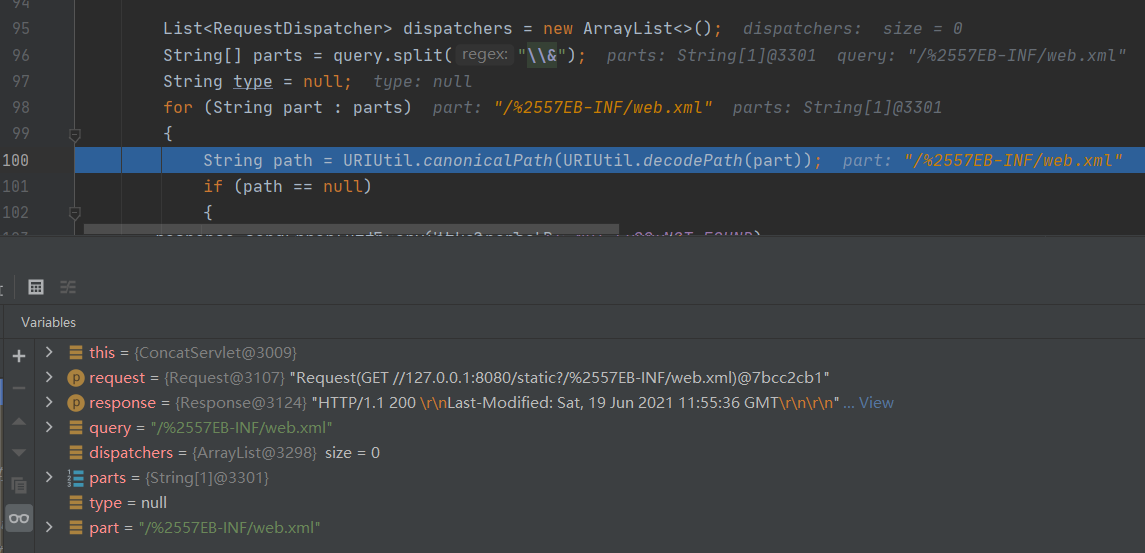Image resolution: width=1145 pixels, height=553 pixels.
Task: Click the move watch up arrow
Action: [18, 421]
